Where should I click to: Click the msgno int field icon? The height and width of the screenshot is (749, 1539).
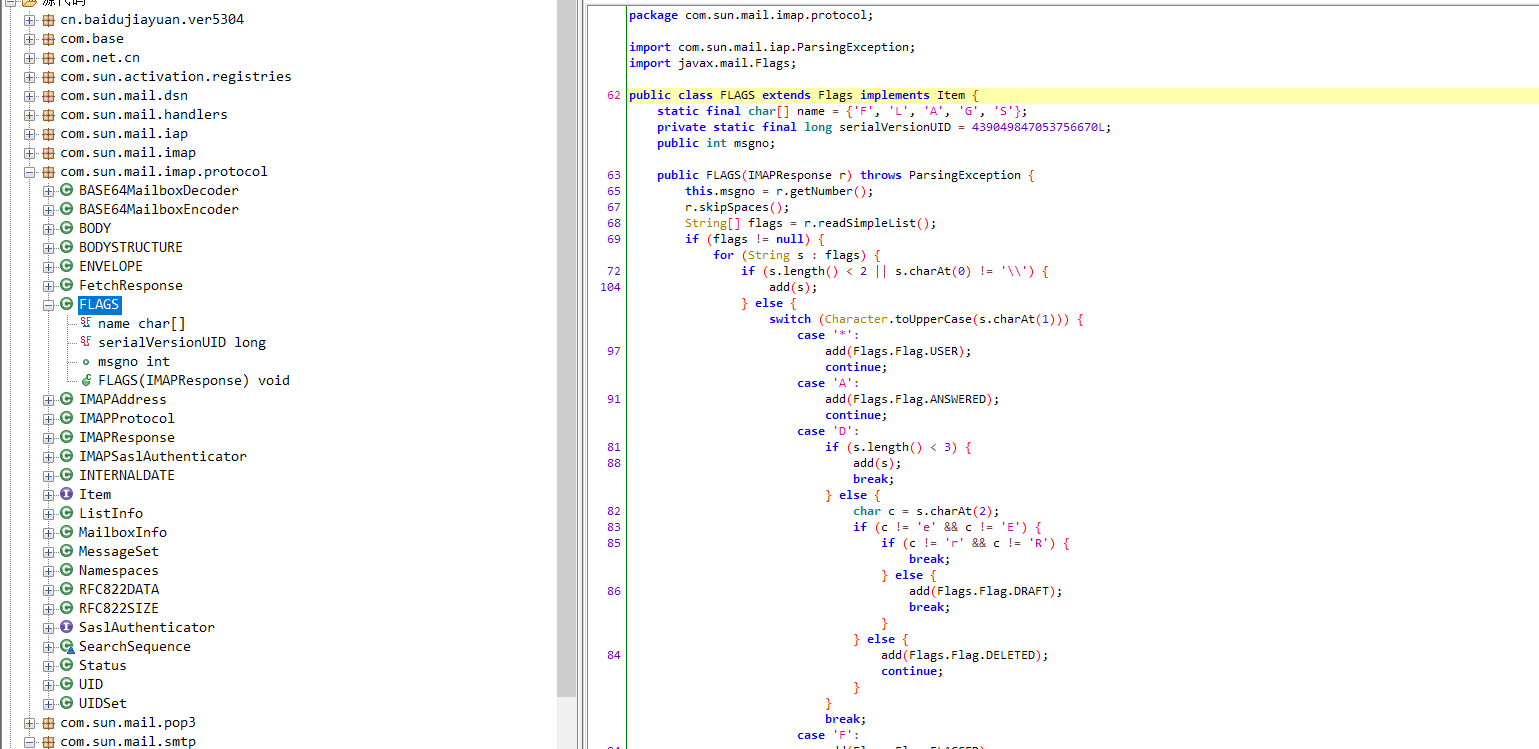[86, 361]
